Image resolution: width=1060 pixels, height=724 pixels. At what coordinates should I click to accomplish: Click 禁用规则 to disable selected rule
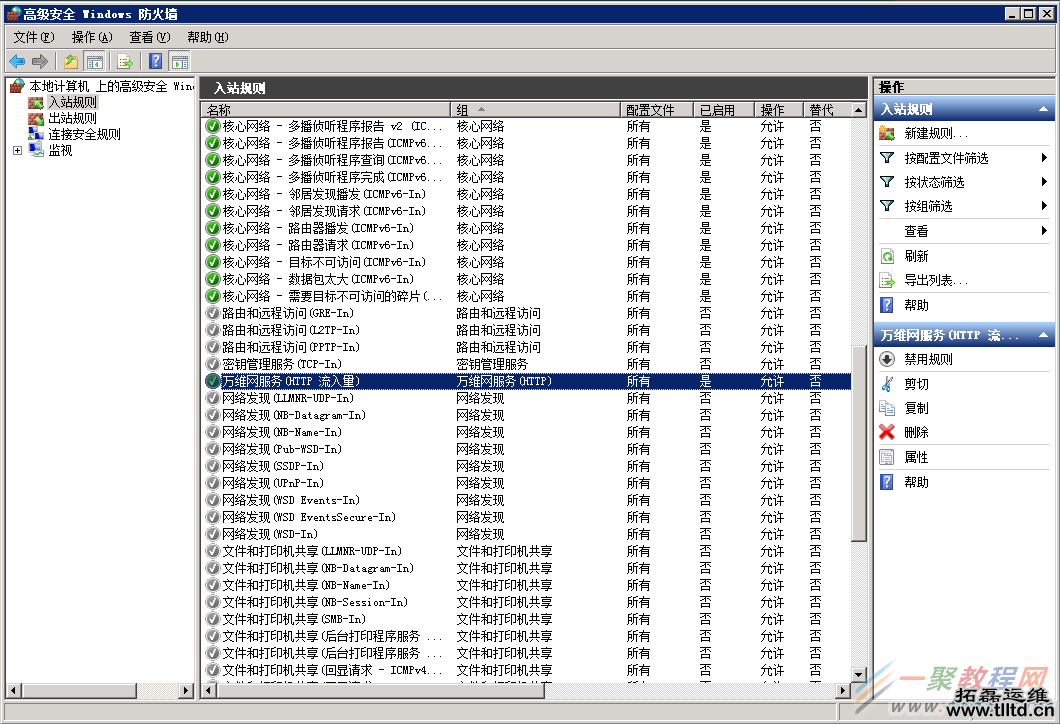[x=927, y=359]
